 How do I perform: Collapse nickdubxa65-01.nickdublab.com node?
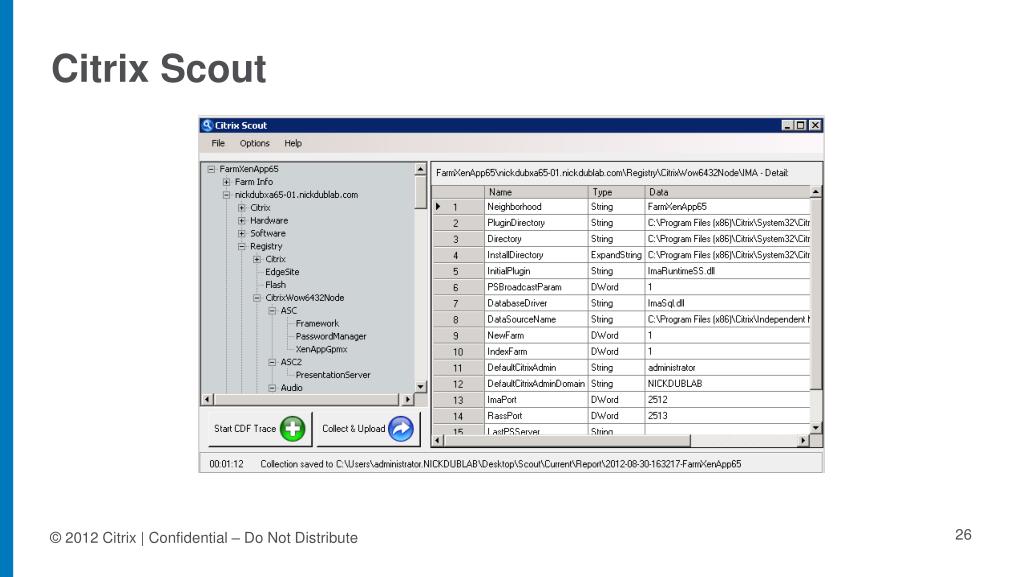(226, 195)
